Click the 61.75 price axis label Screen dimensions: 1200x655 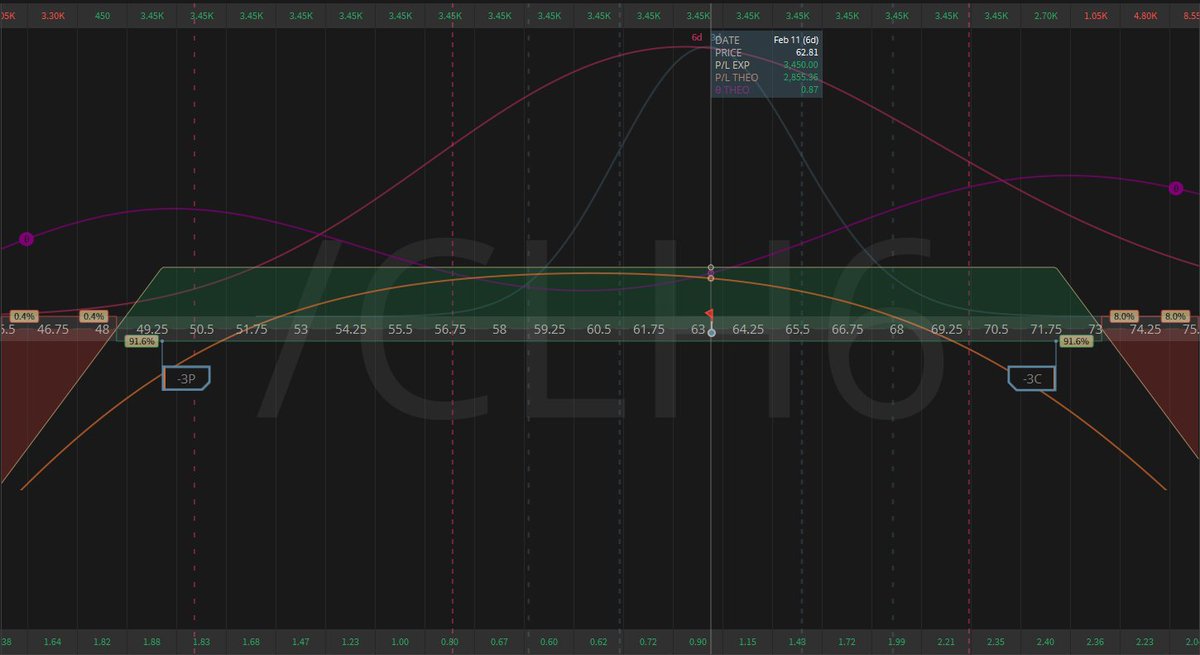pyautogui.click(x=649, y=328)
